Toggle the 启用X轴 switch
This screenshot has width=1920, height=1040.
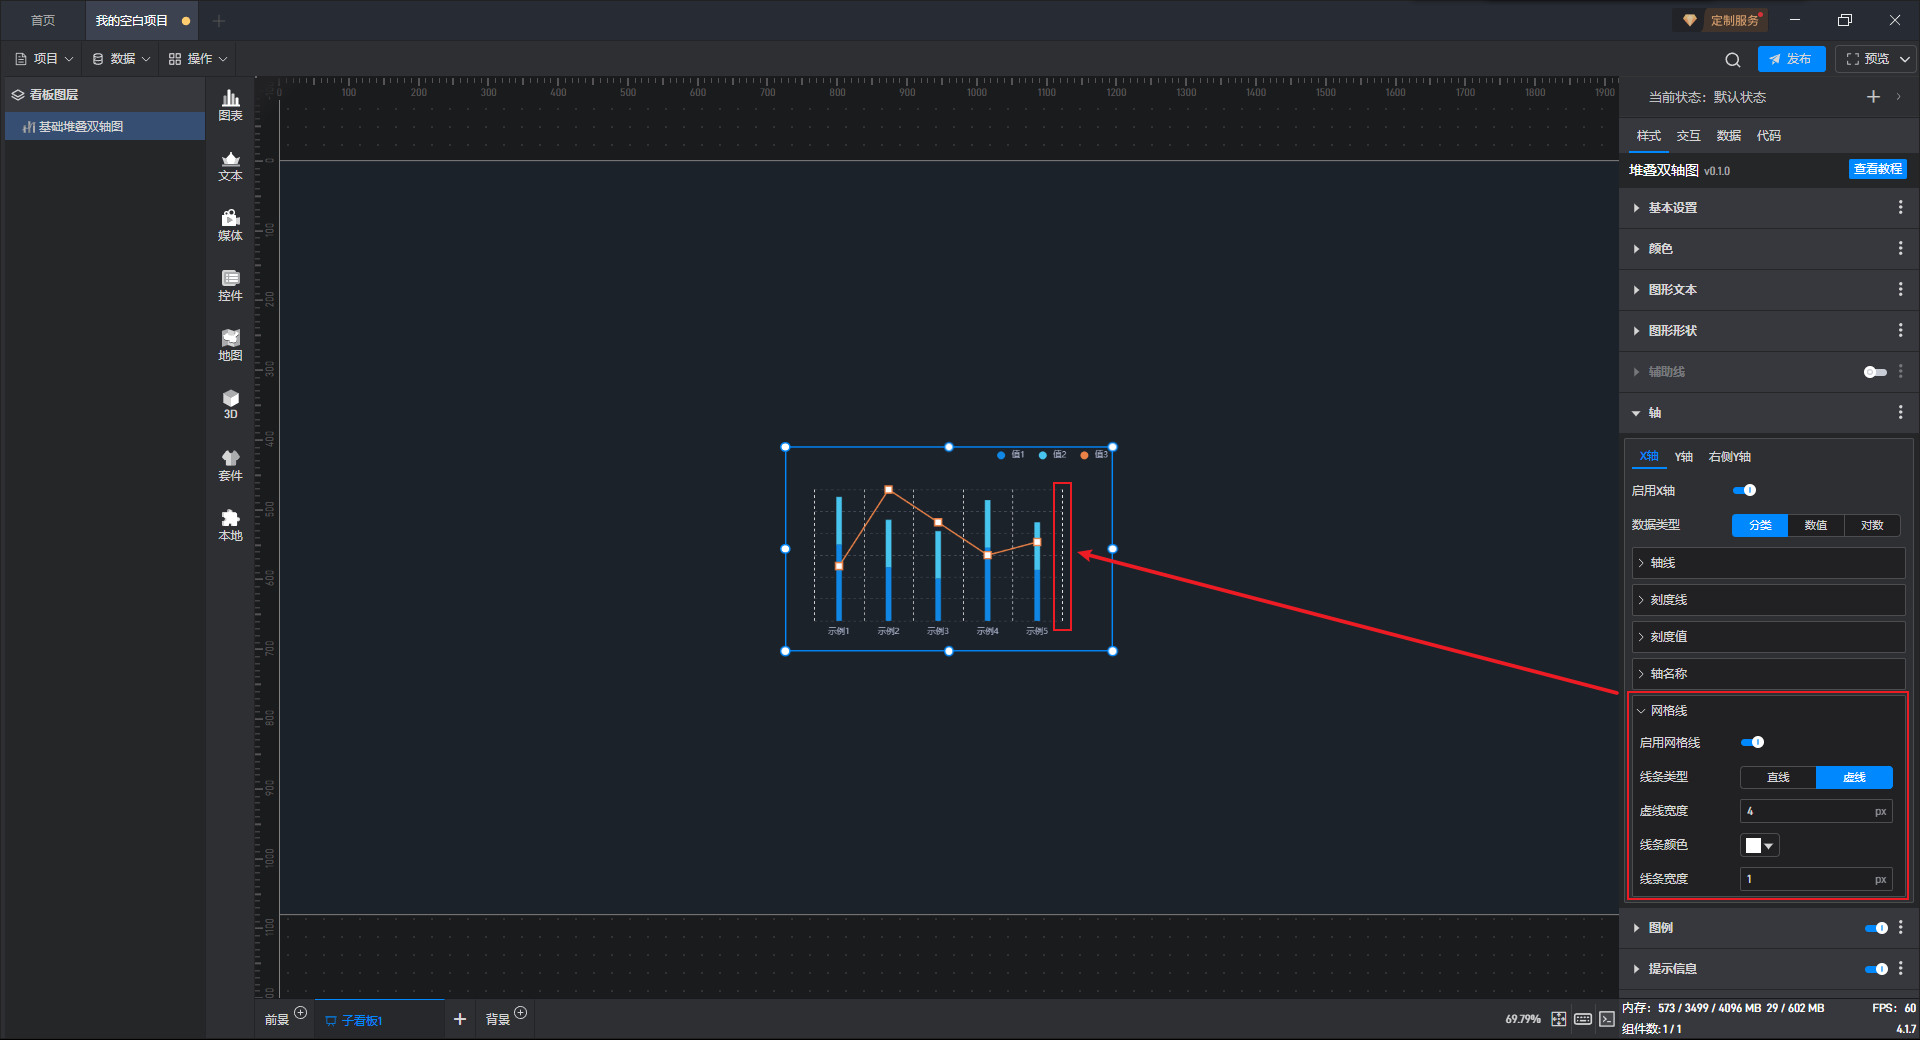tap(1745, 490)
